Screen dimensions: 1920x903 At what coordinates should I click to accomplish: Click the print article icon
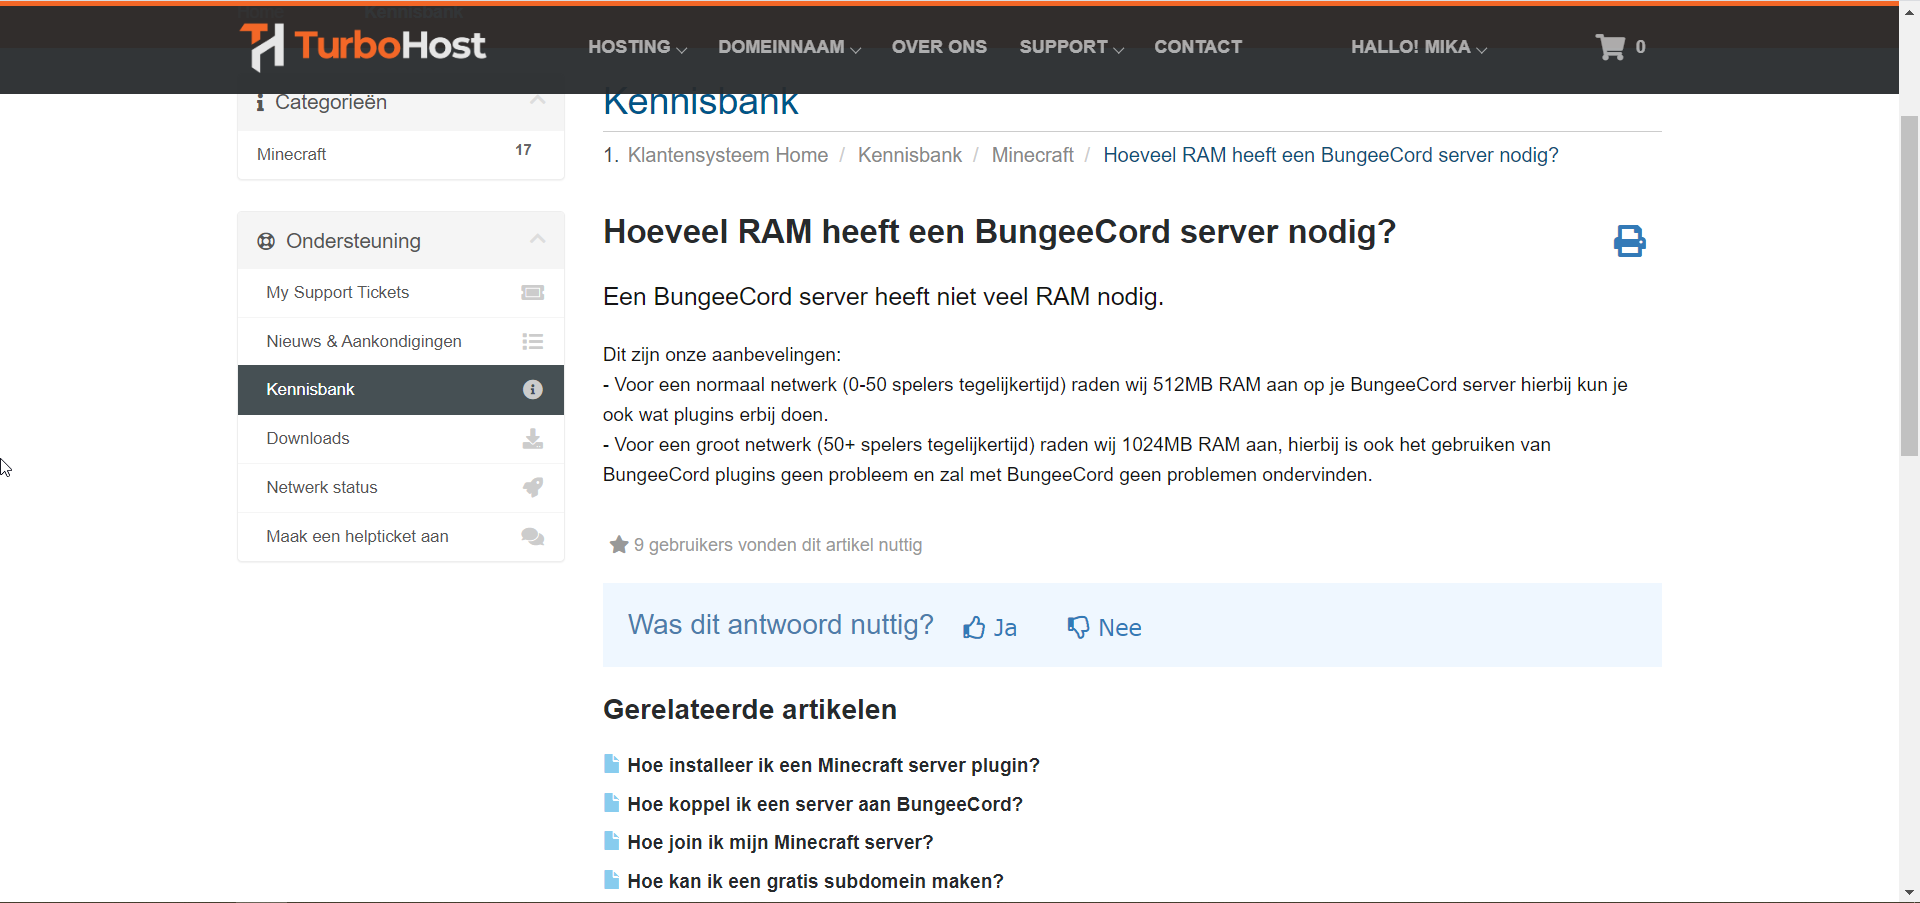1629,241
